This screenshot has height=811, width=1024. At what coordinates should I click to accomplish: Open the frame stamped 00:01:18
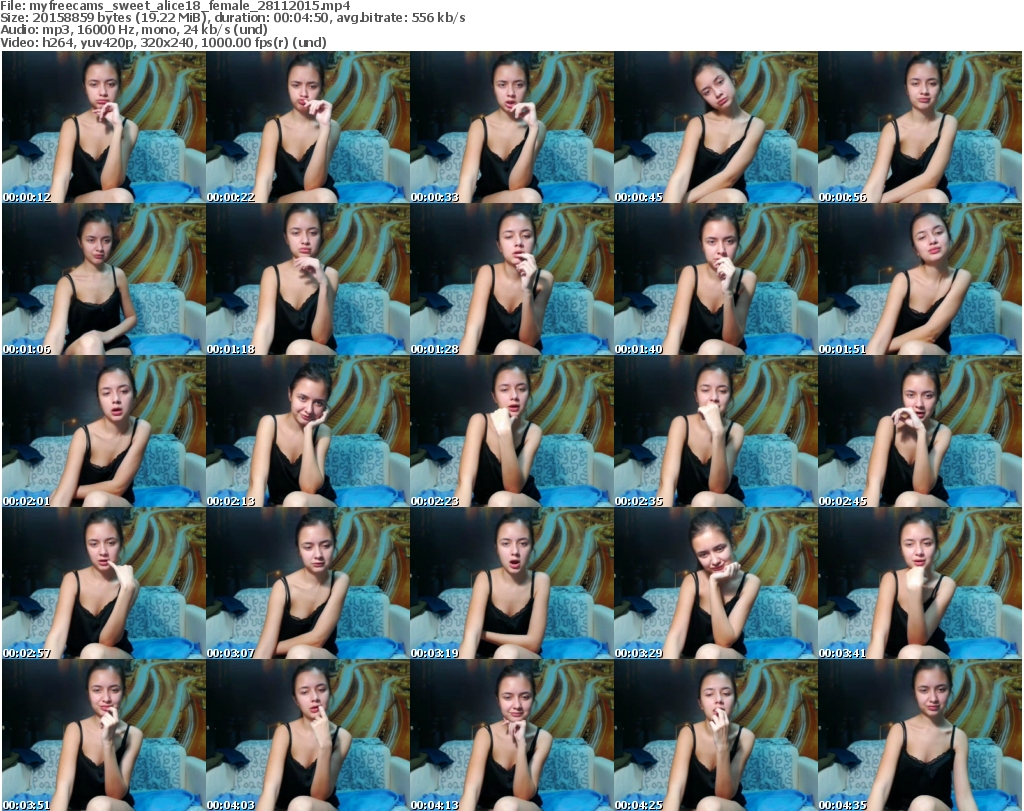308,279
